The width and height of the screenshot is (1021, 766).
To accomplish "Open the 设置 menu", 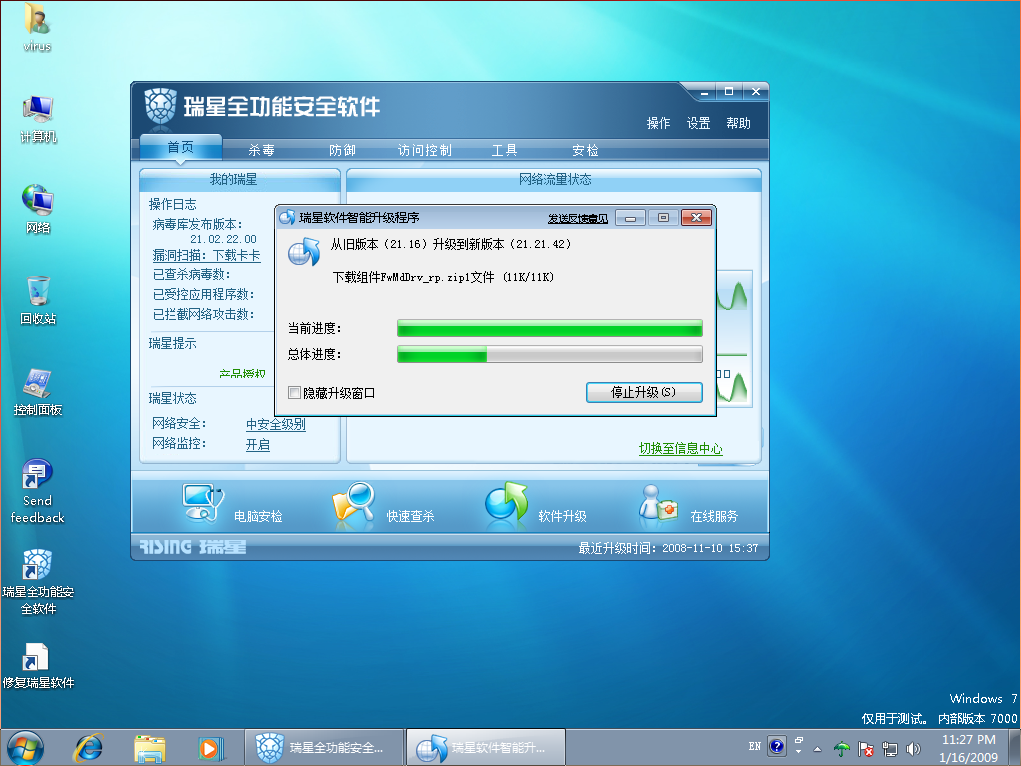I will point(699,123).
